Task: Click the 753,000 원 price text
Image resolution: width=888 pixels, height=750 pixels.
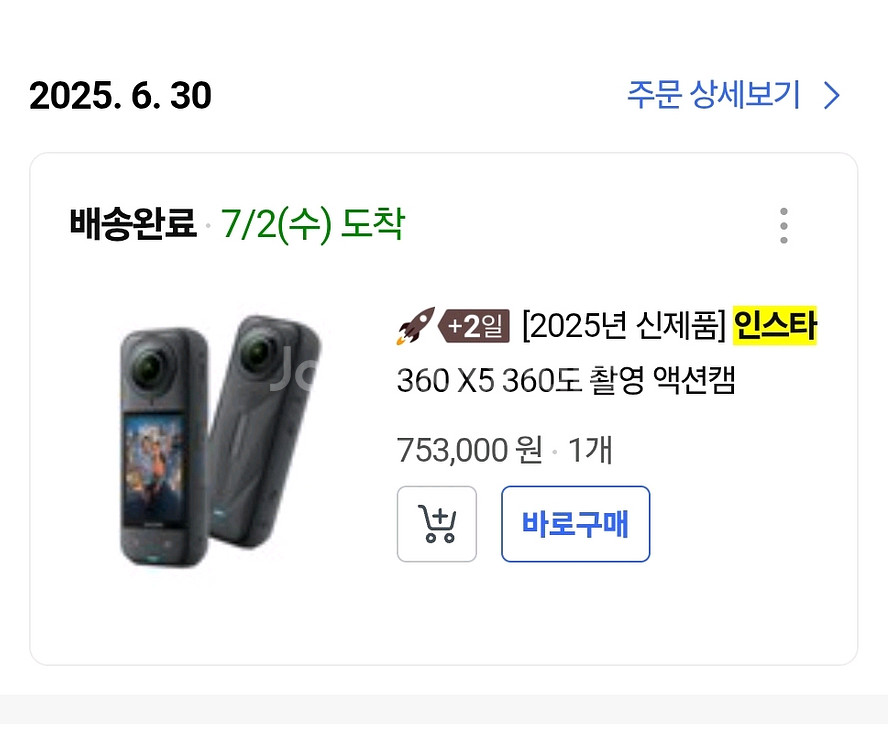Action: click(469, 451)
